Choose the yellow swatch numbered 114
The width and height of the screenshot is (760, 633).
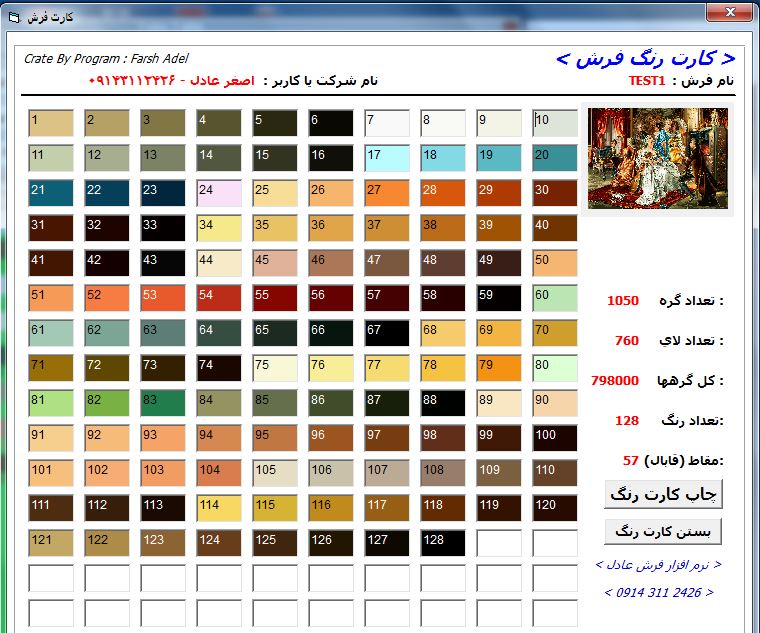(x=218, y=508)
